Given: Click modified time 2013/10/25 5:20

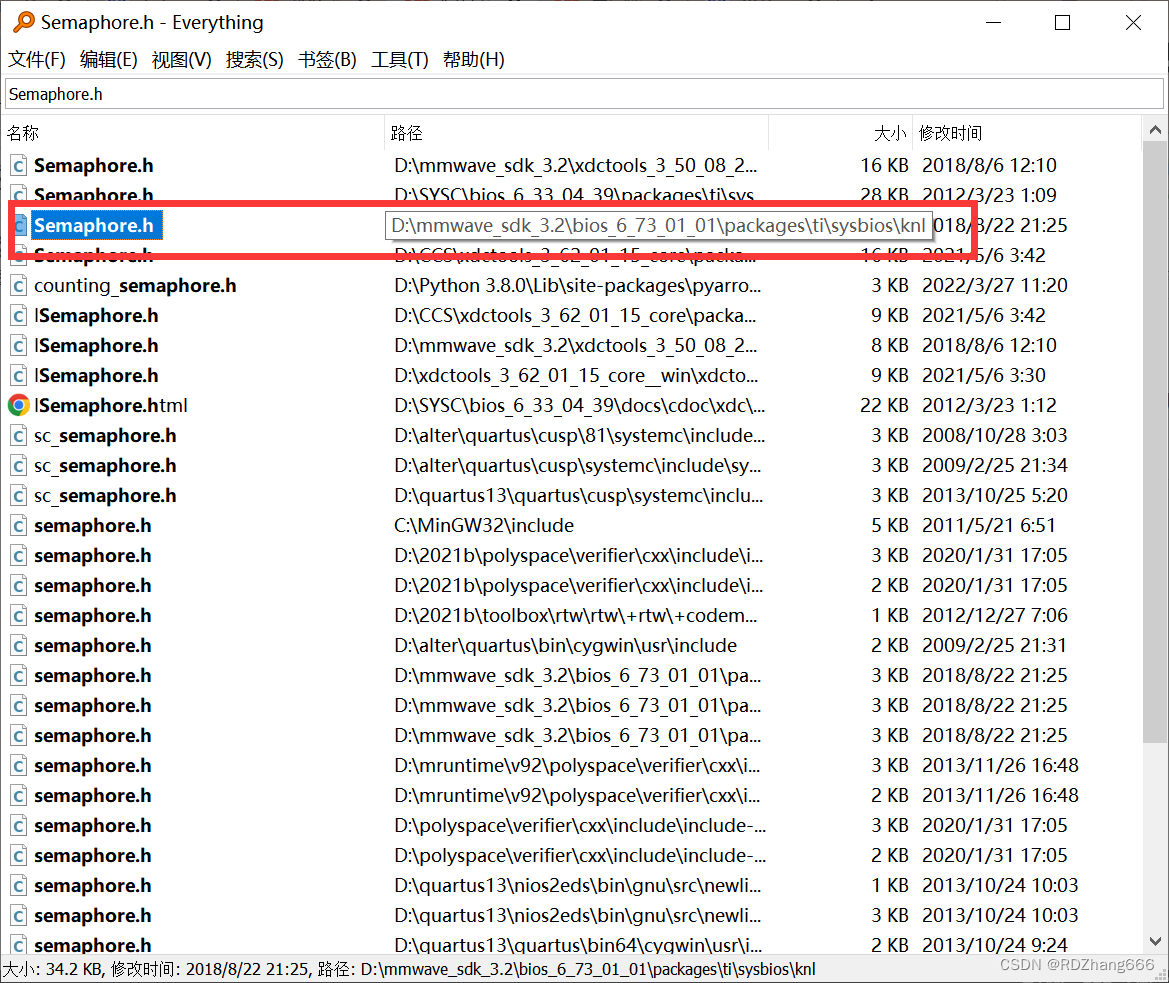Looking at the screenshot, I should pos(995,496).
